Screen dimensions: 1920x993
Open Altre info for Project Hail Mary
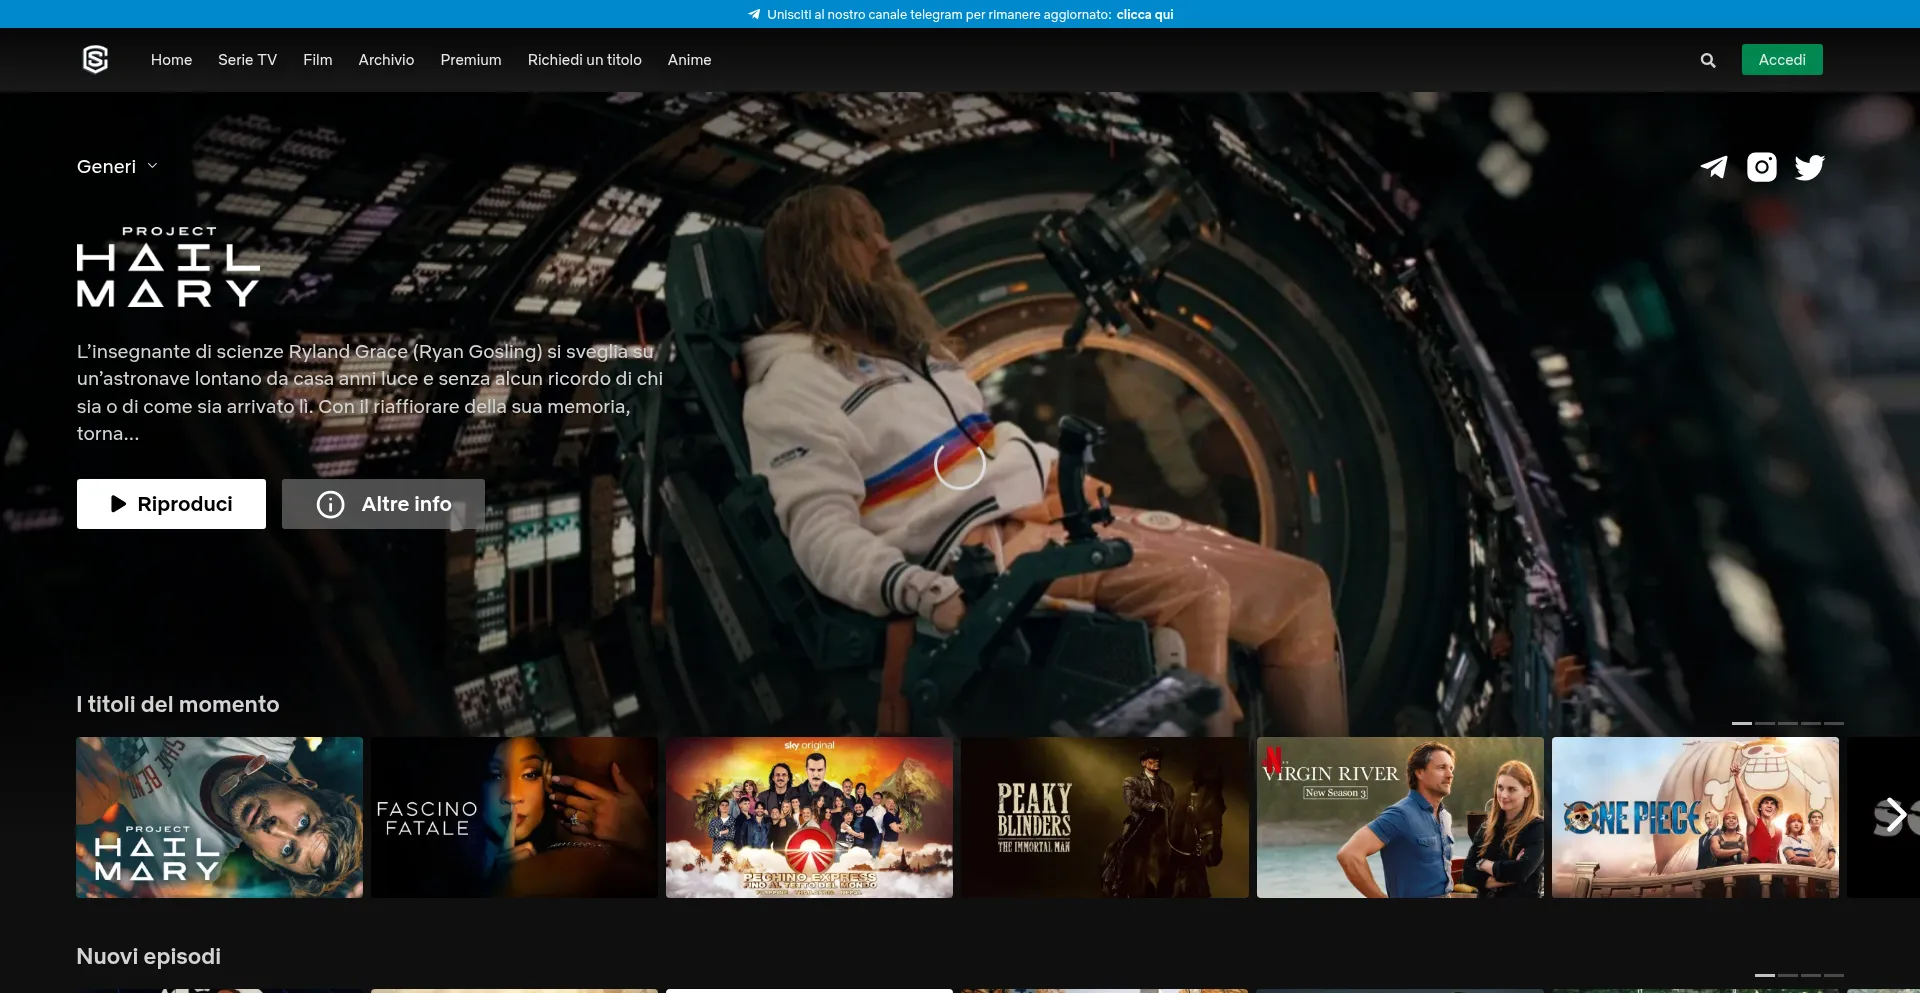click(x=383, y=504)
